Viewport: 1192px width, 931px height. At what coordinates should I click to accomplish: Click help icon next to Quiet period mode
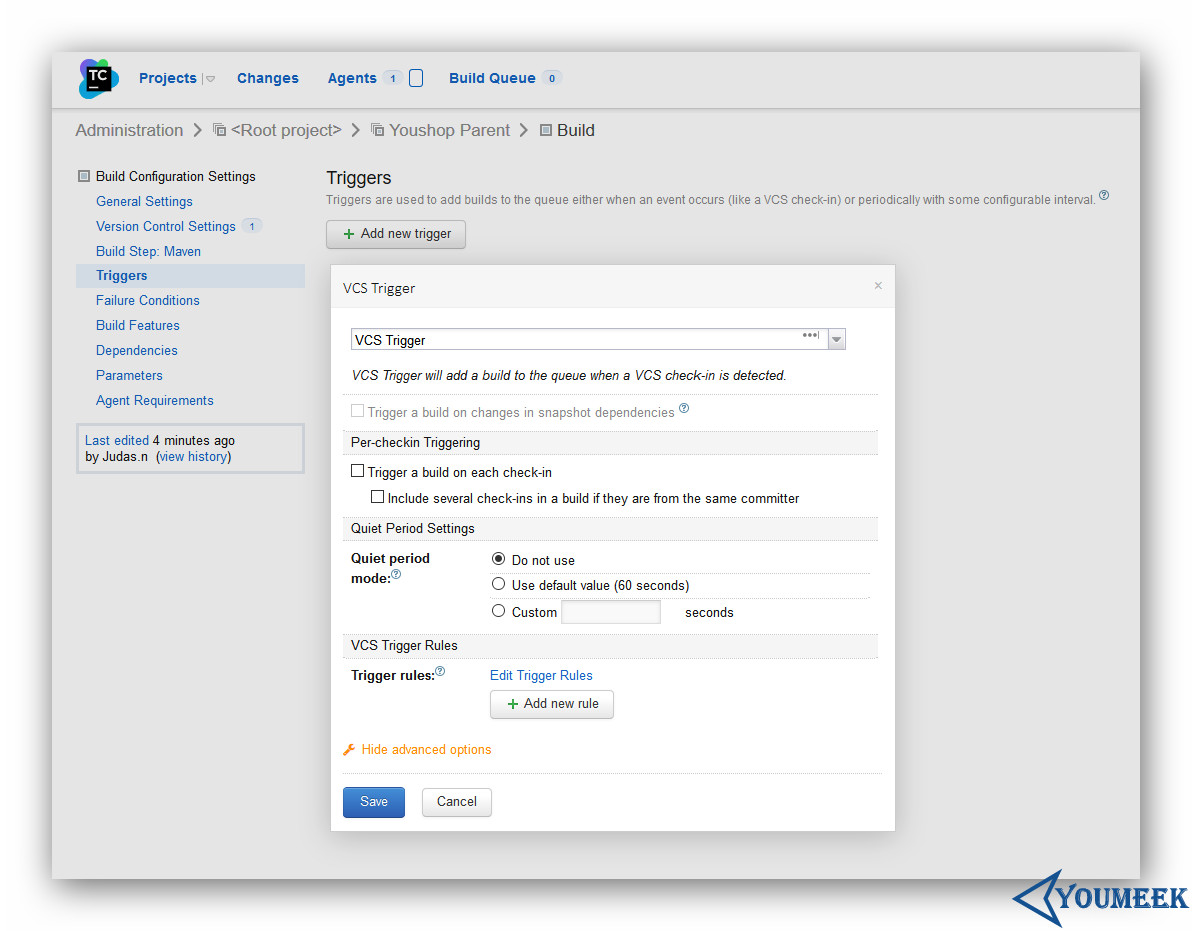(396, 574)
